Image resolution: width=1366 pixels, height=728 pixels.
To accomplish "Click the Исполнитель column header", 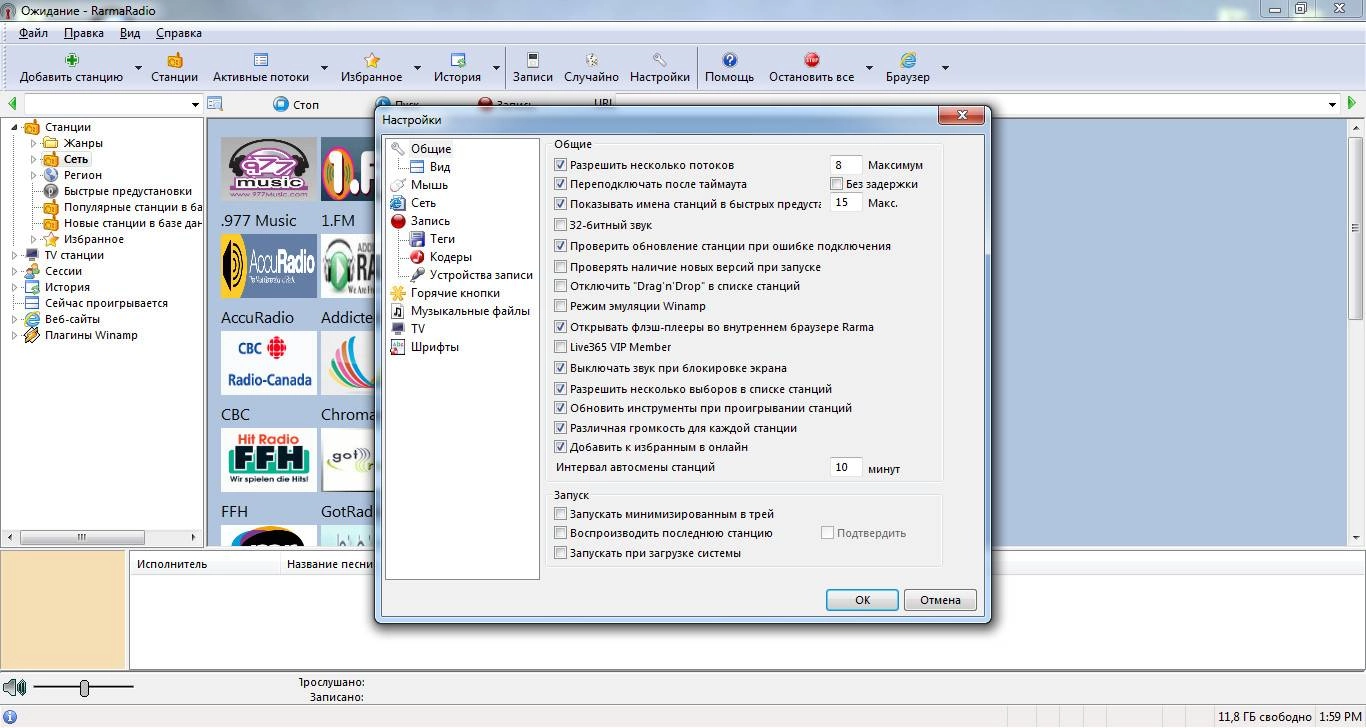I will (x=205, y=564).
